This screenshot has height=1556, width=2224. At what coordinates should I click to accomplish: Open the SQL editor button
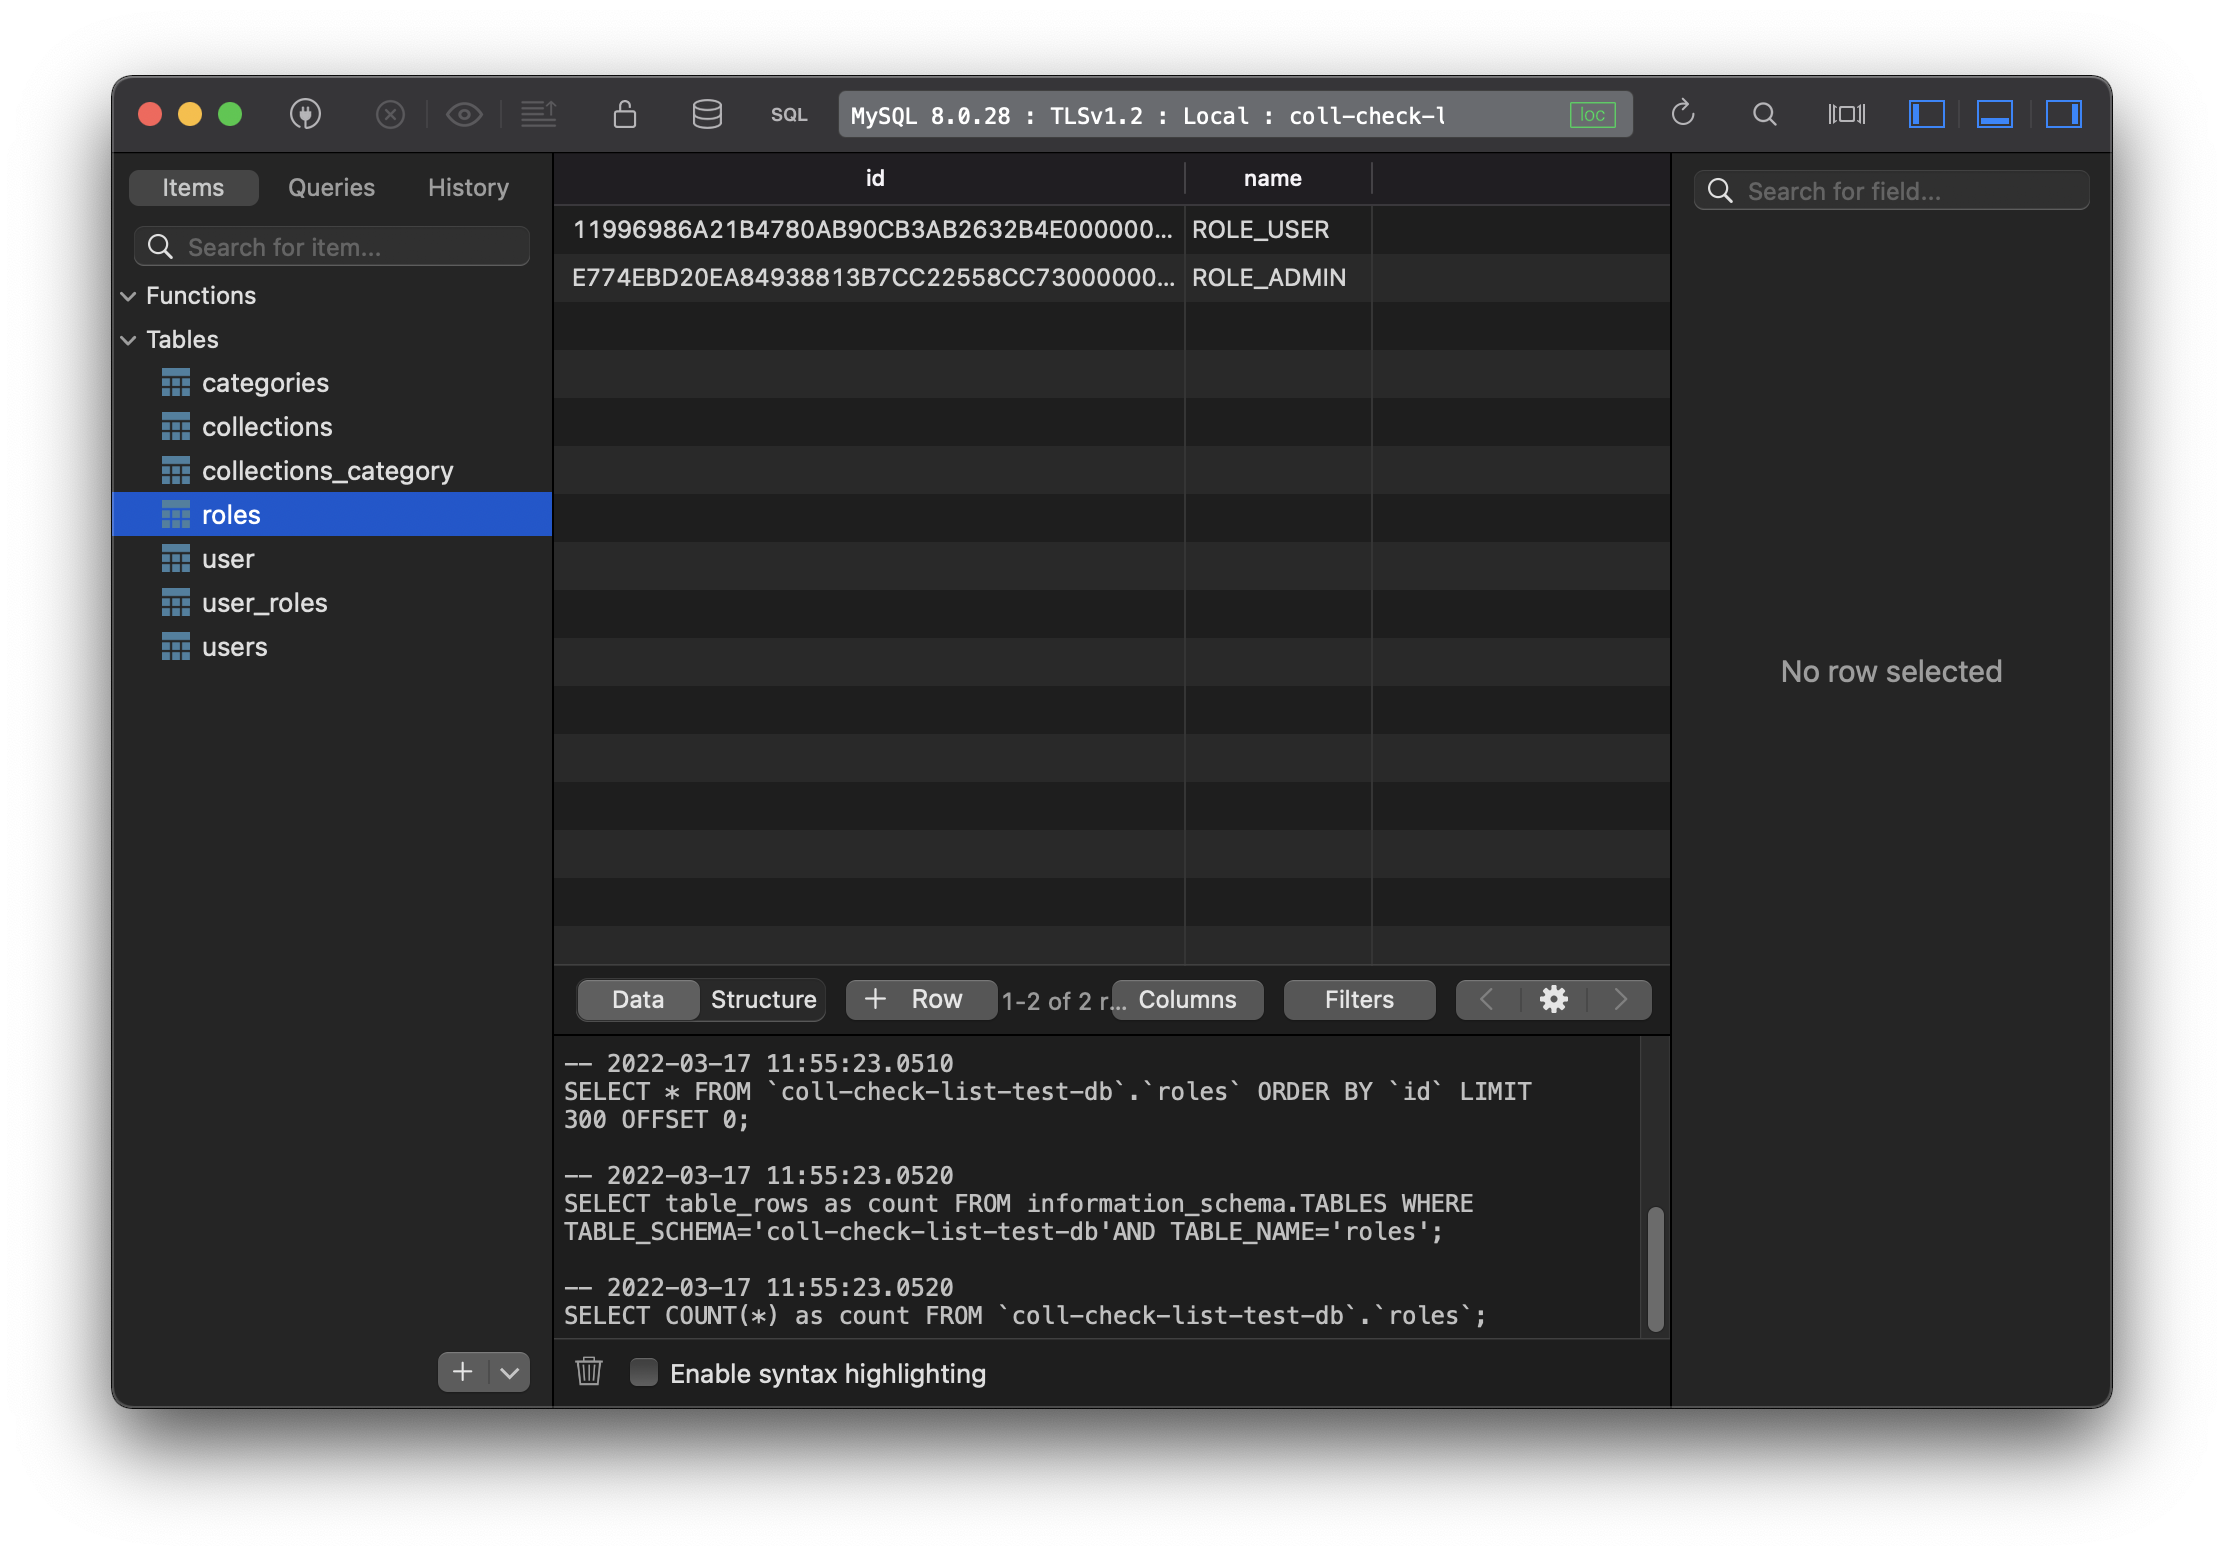pos(789,115)
